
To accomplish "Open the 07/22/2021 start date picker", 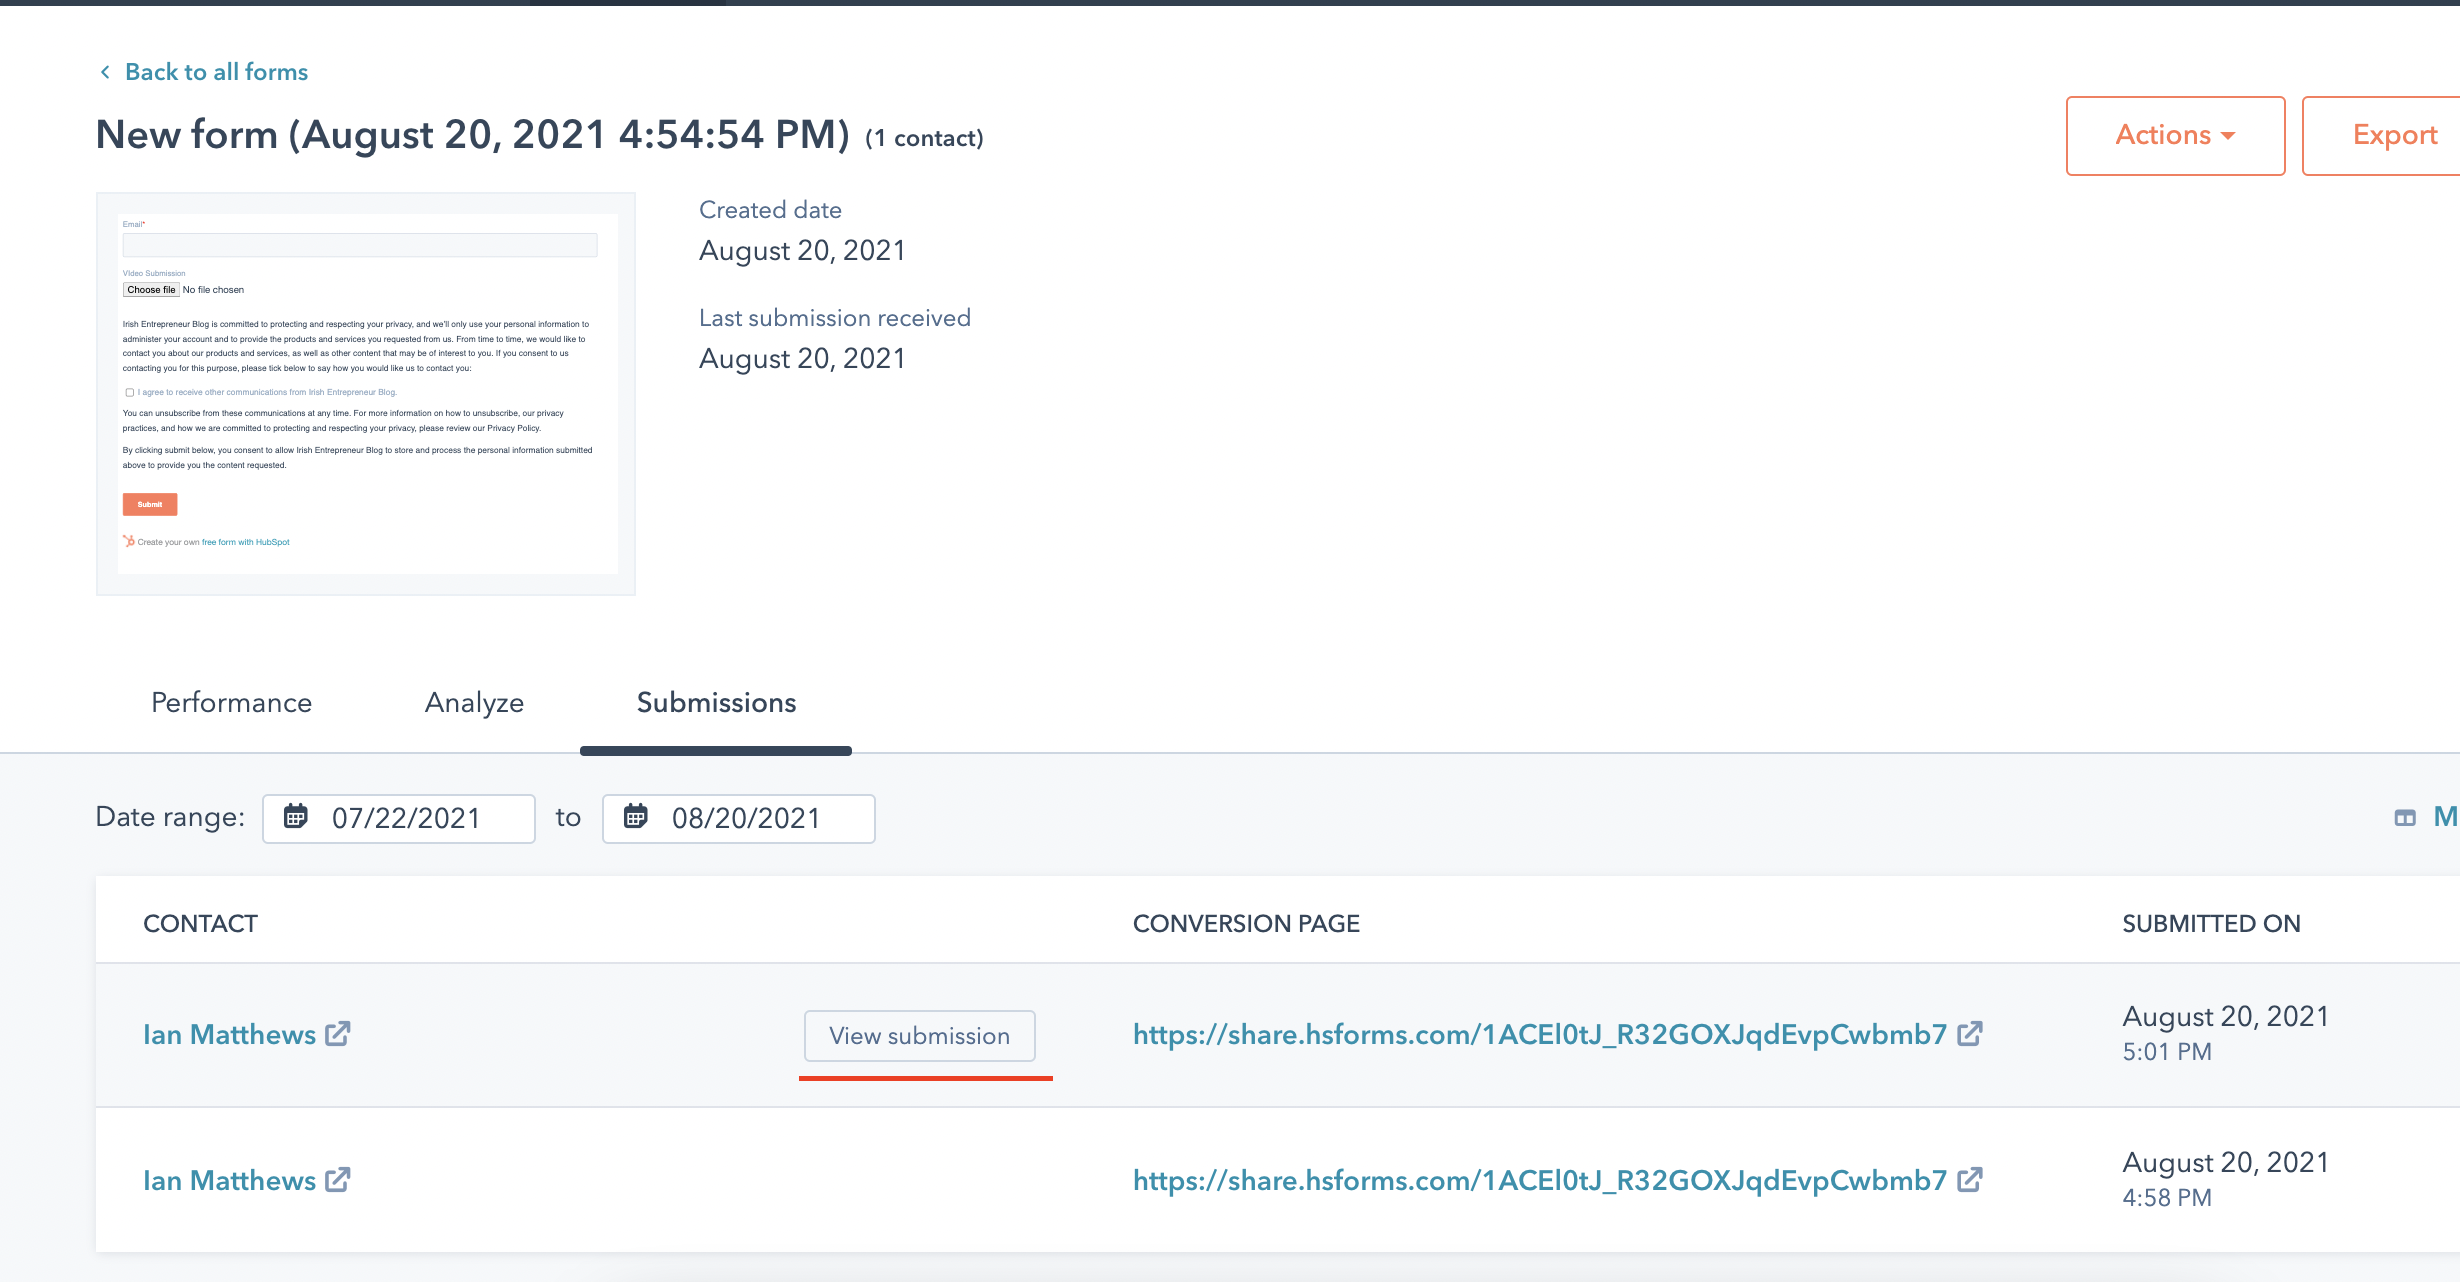I will tap(406, 819).
